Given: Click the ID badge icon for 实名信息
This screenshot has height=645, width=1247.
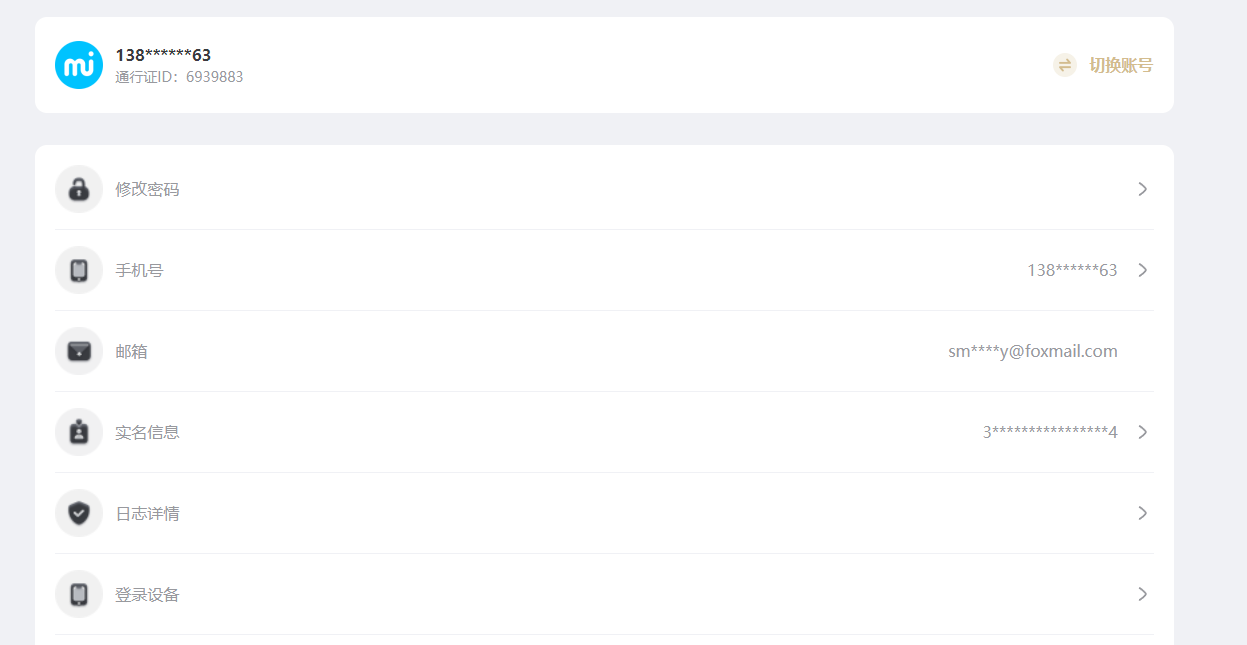Looking at the screenshot, I should (x=79, y=432).
